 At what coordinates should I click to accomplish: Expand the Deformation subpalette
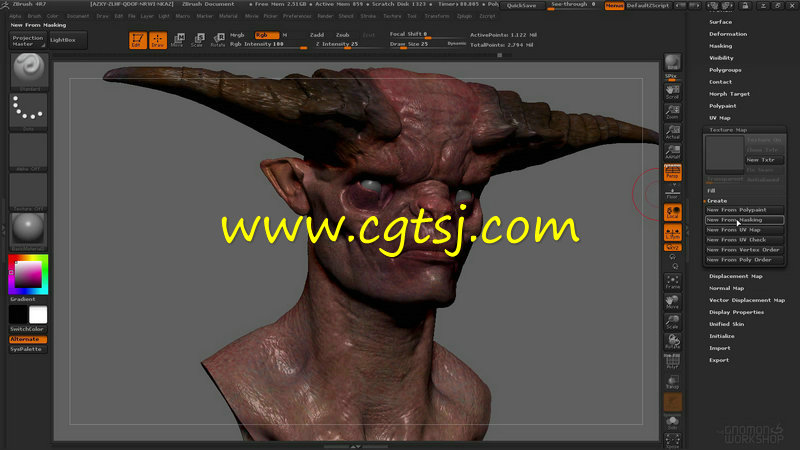[x=728, y=34]
